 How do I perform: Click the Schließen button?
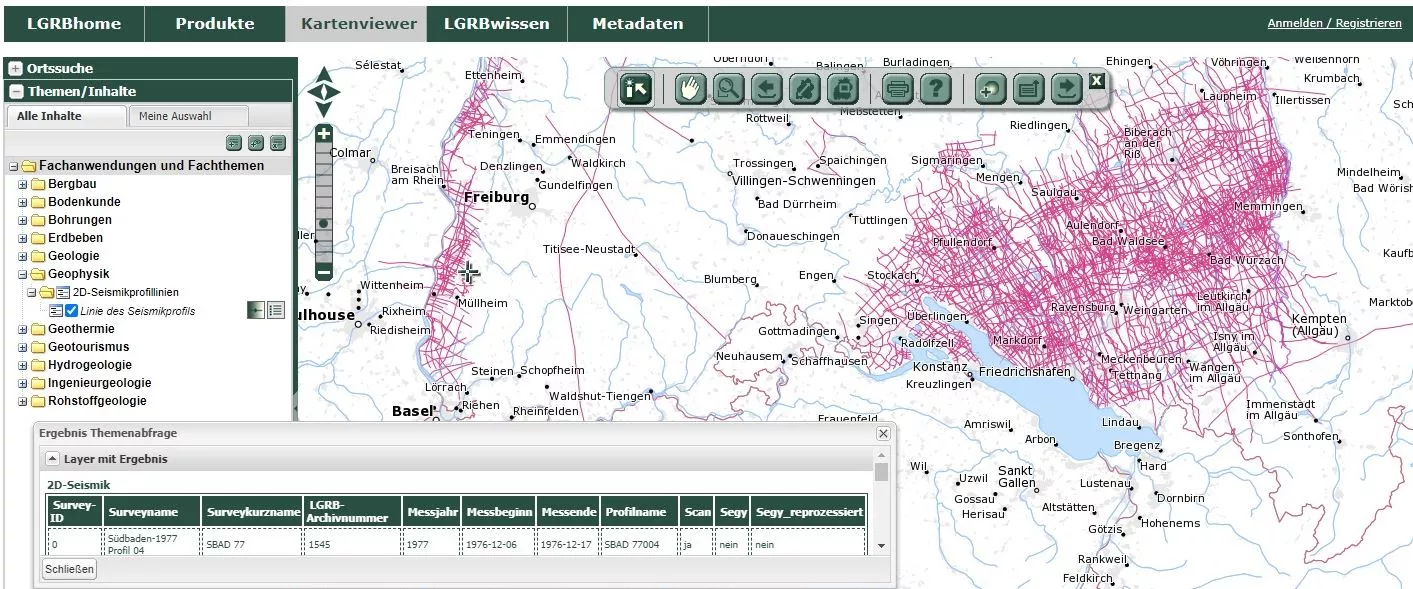(69, 569)
